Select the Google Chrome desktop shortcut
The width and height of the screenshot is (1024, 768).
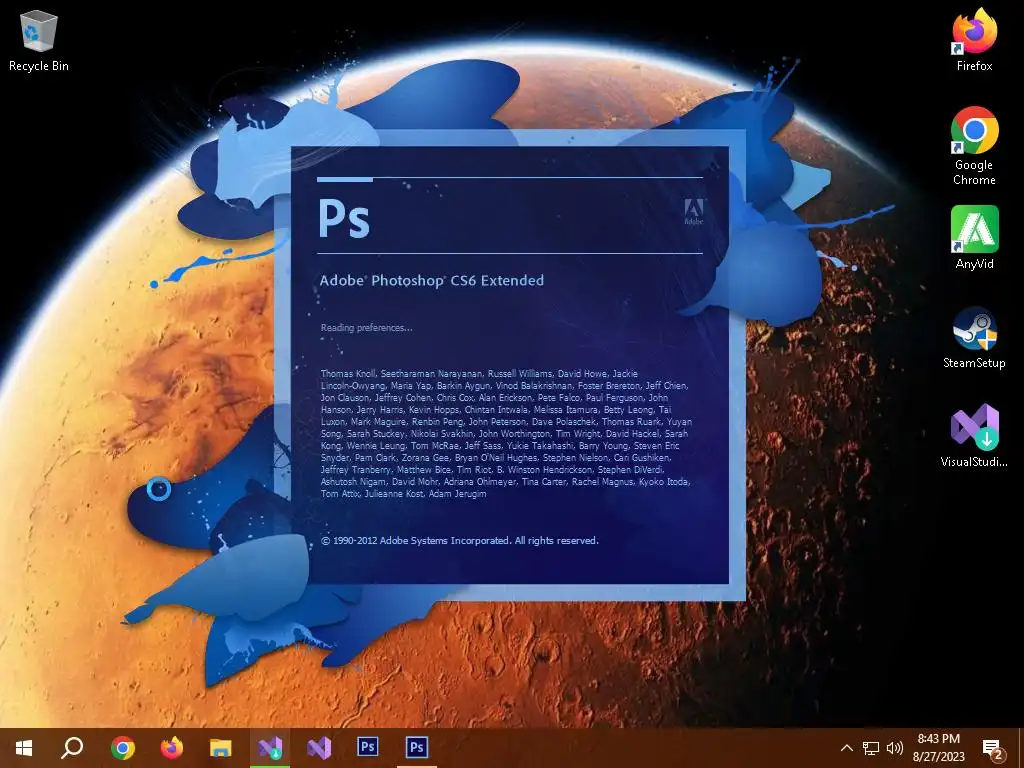pos(974,146)
